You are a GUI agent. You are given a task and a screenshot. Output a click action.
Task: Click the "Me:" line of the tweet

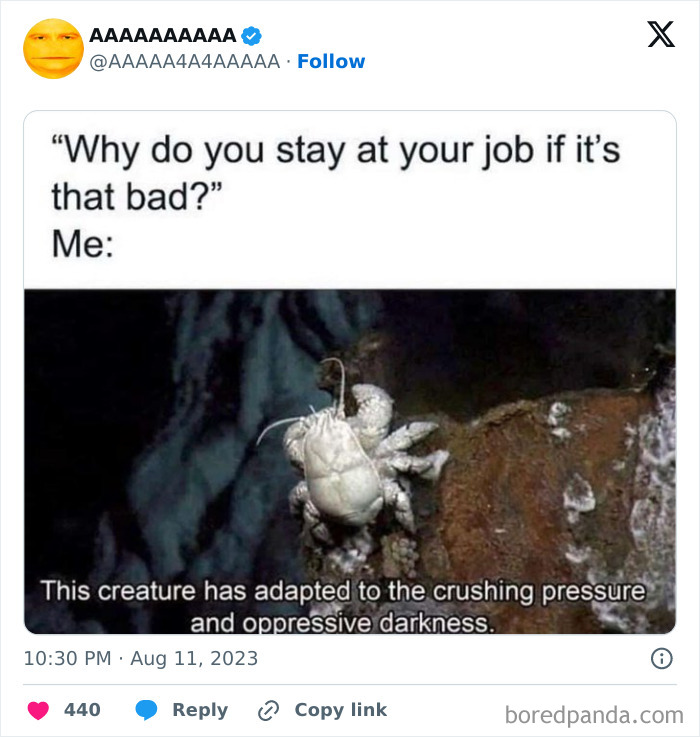coord(83,244)
